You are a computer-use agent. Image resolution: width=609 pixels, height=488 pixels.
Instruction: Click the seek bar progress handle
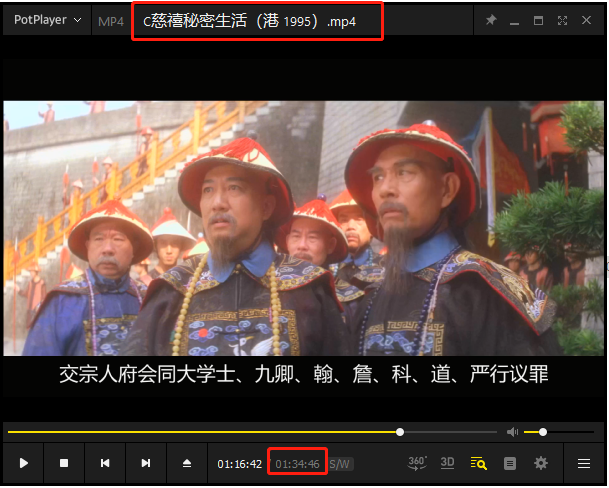pos(400,432)
